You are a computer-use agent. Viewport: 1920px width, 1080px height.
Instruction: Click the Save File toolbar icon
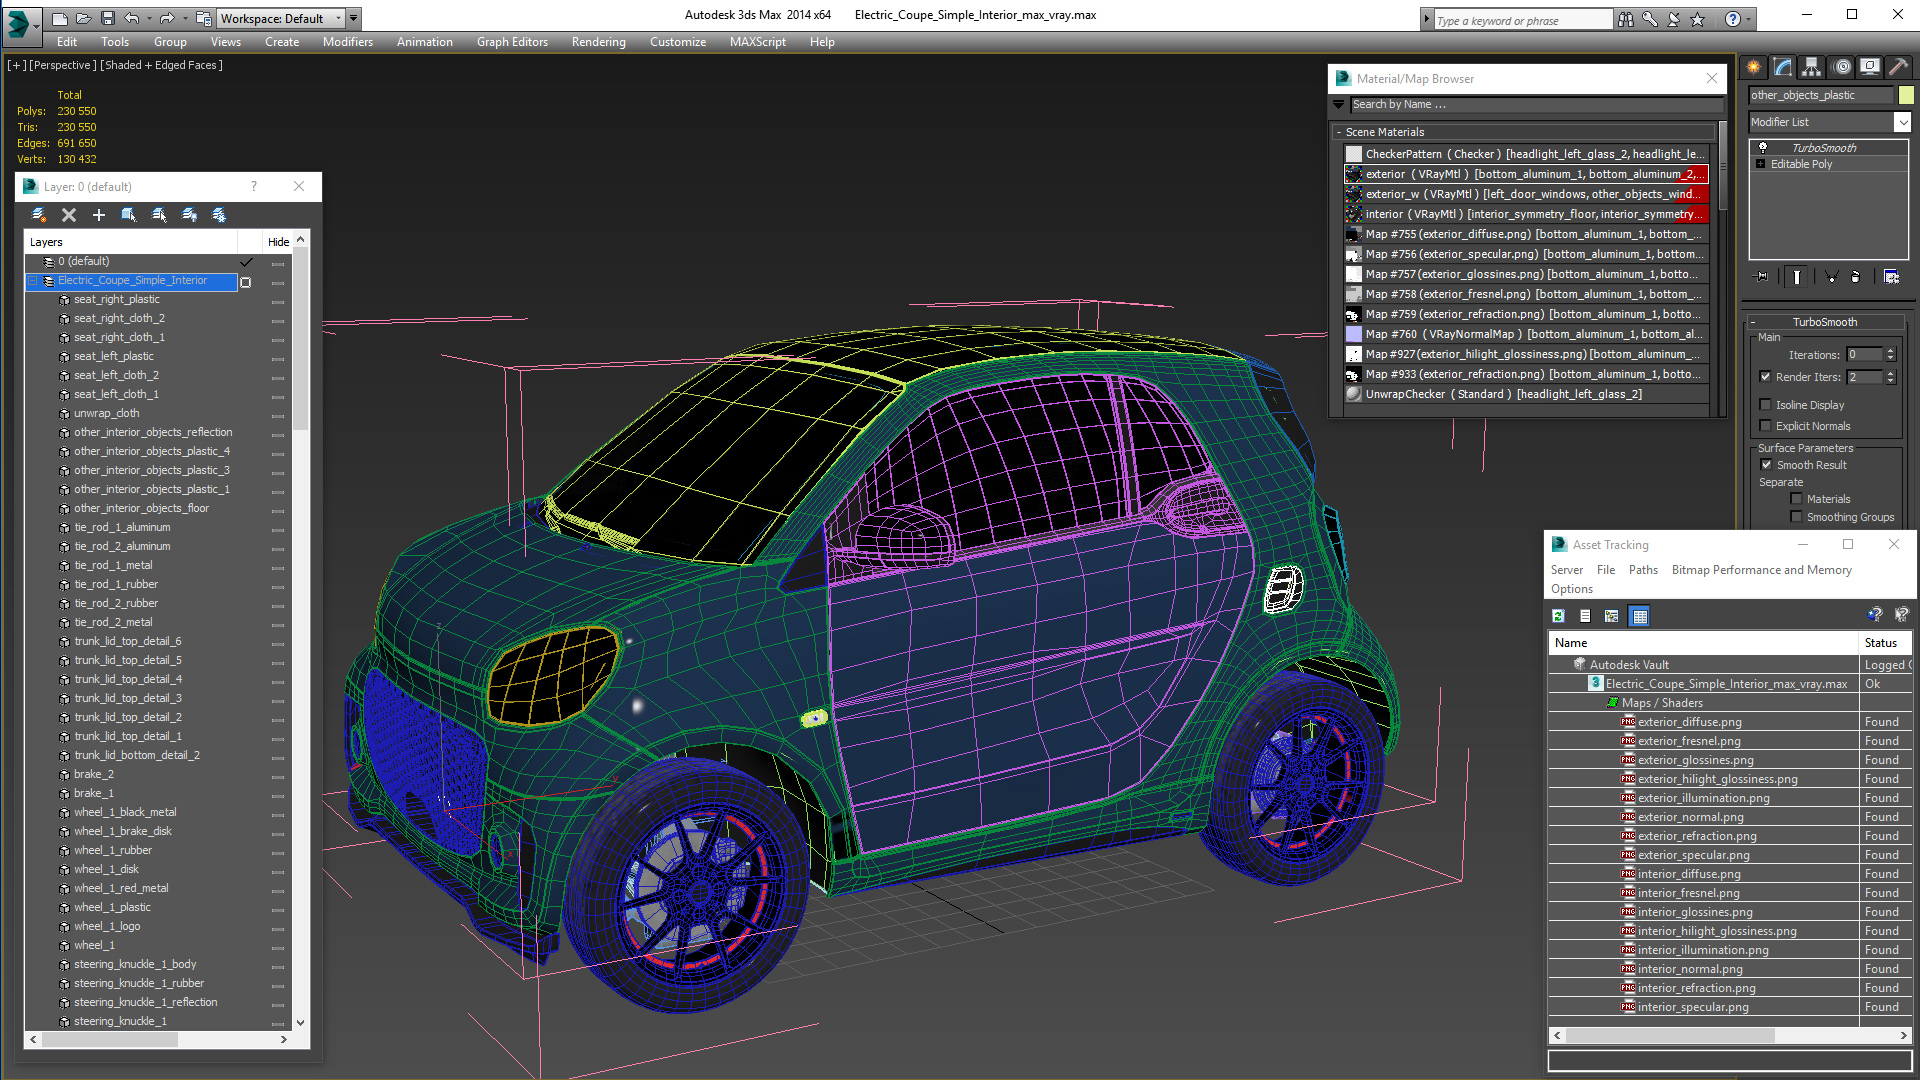(107, 18)
